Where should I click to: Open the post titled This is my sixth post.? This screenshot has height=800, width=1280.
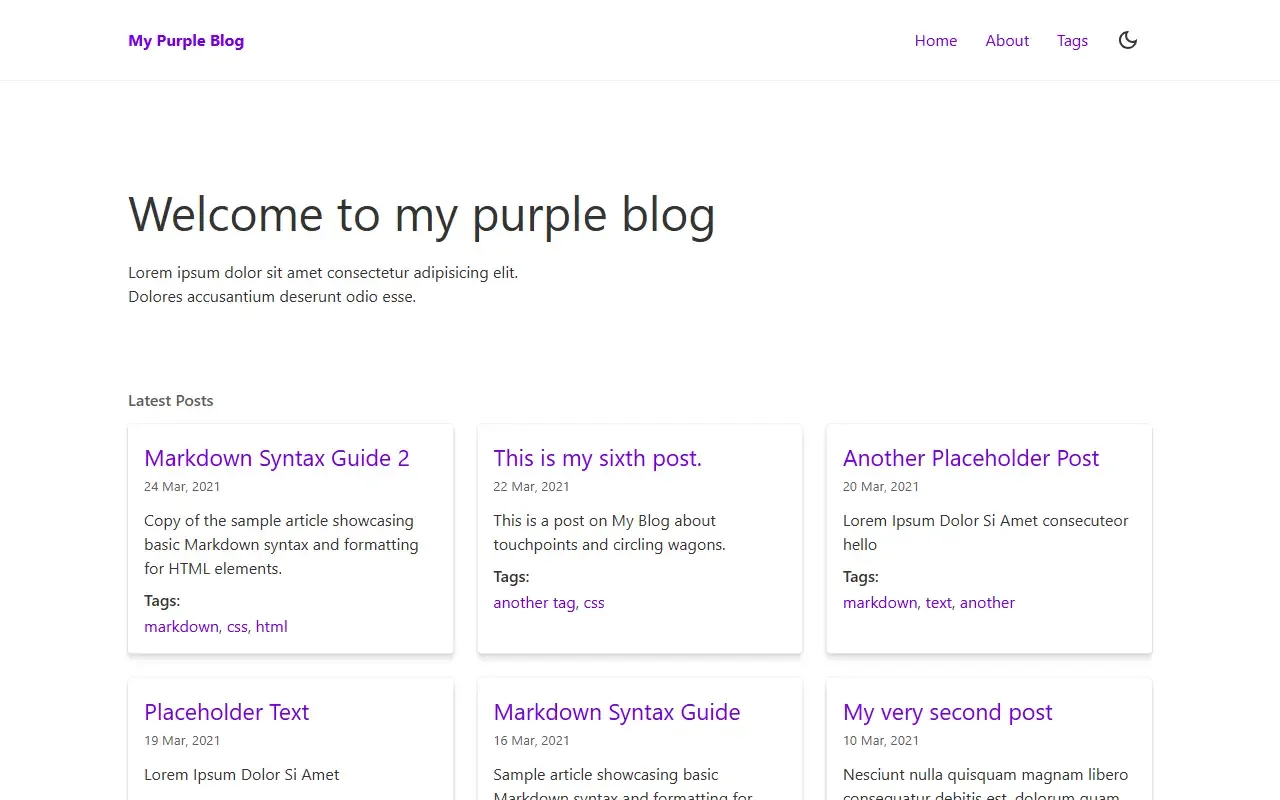point(598,458)
